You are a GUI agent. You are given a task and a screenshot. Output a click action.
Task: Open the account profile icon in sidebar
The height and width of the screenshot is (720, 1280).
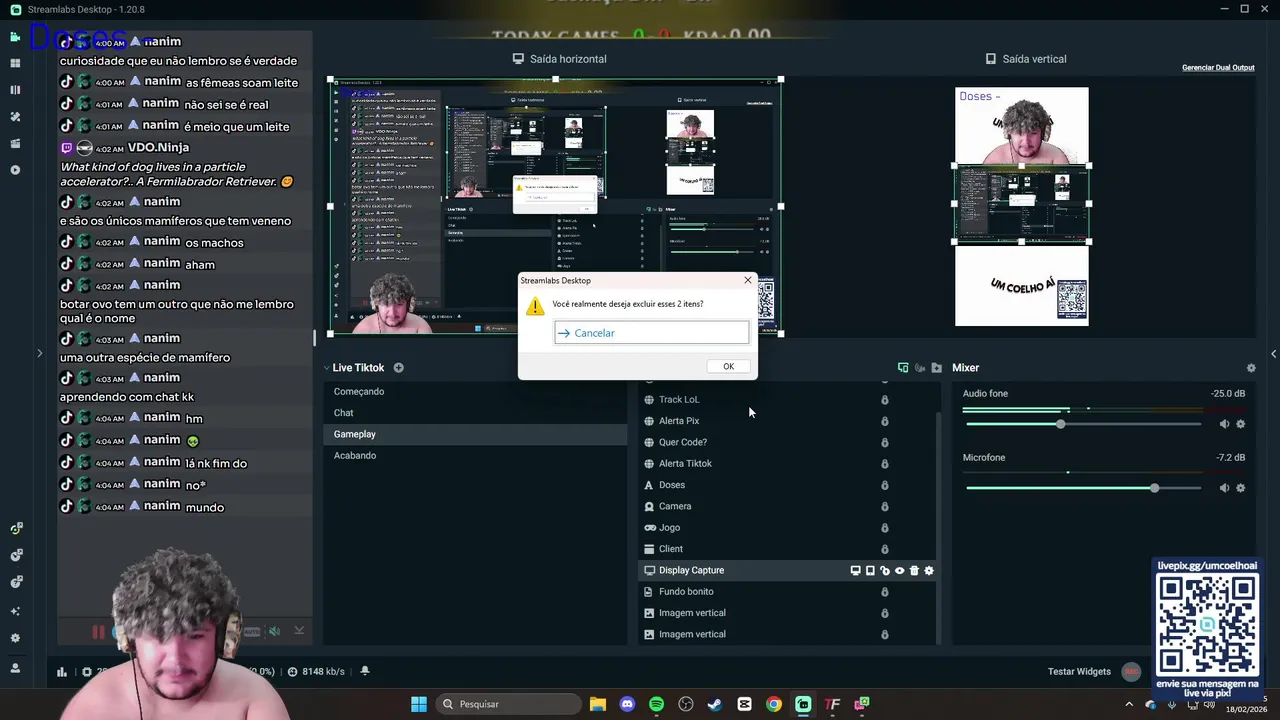point(15,667)
